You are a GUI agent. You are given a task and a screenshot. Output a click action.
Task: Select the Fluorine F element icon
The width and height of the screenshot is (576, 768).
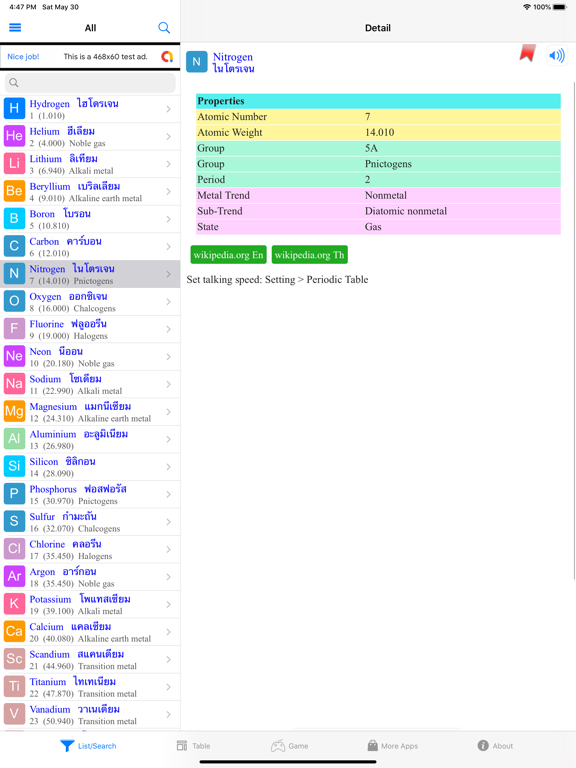(x=14, y=328)
